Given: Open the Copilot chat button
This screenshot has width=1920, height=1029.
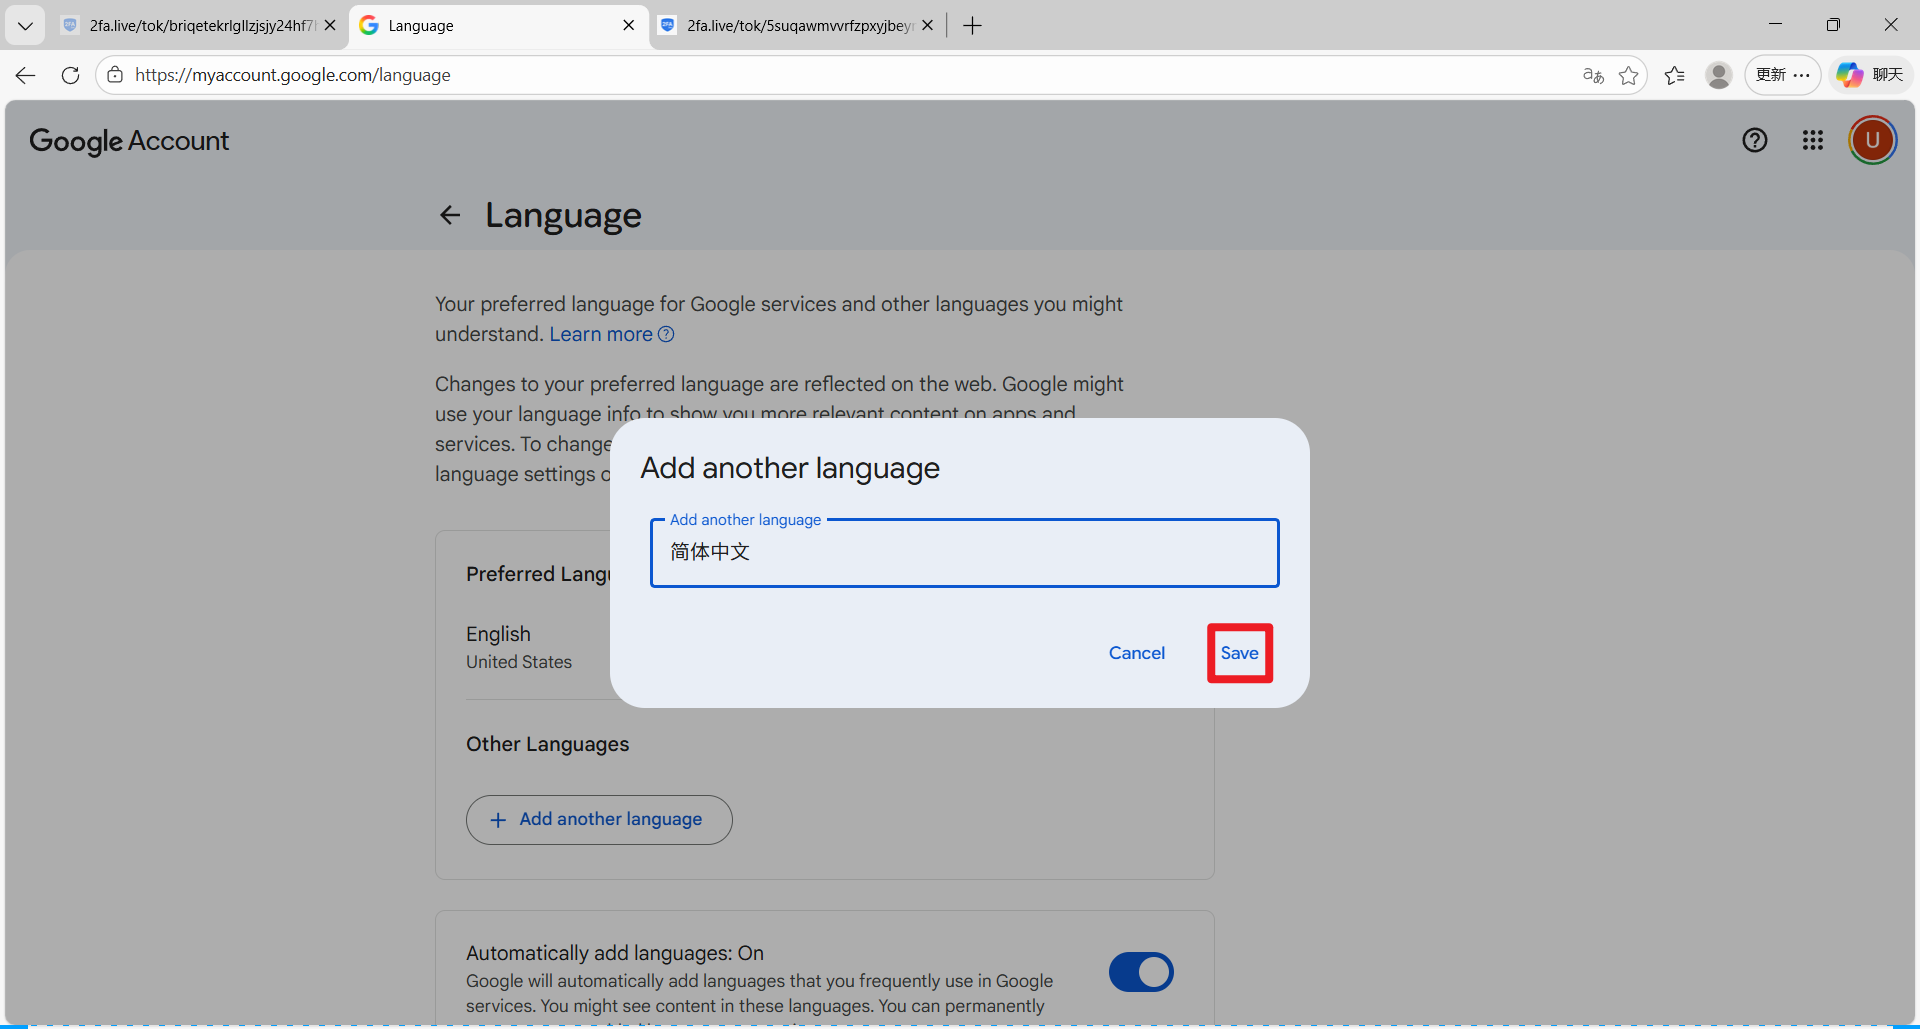Looking at the screenshot, I should coord(1870,75).
